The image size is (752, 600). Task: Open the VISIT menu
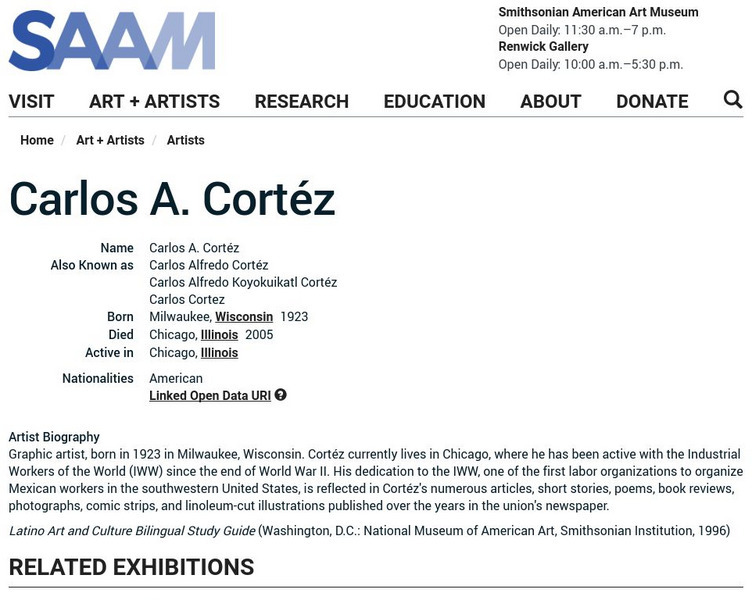pyautogui.click(x=32, y=101)
